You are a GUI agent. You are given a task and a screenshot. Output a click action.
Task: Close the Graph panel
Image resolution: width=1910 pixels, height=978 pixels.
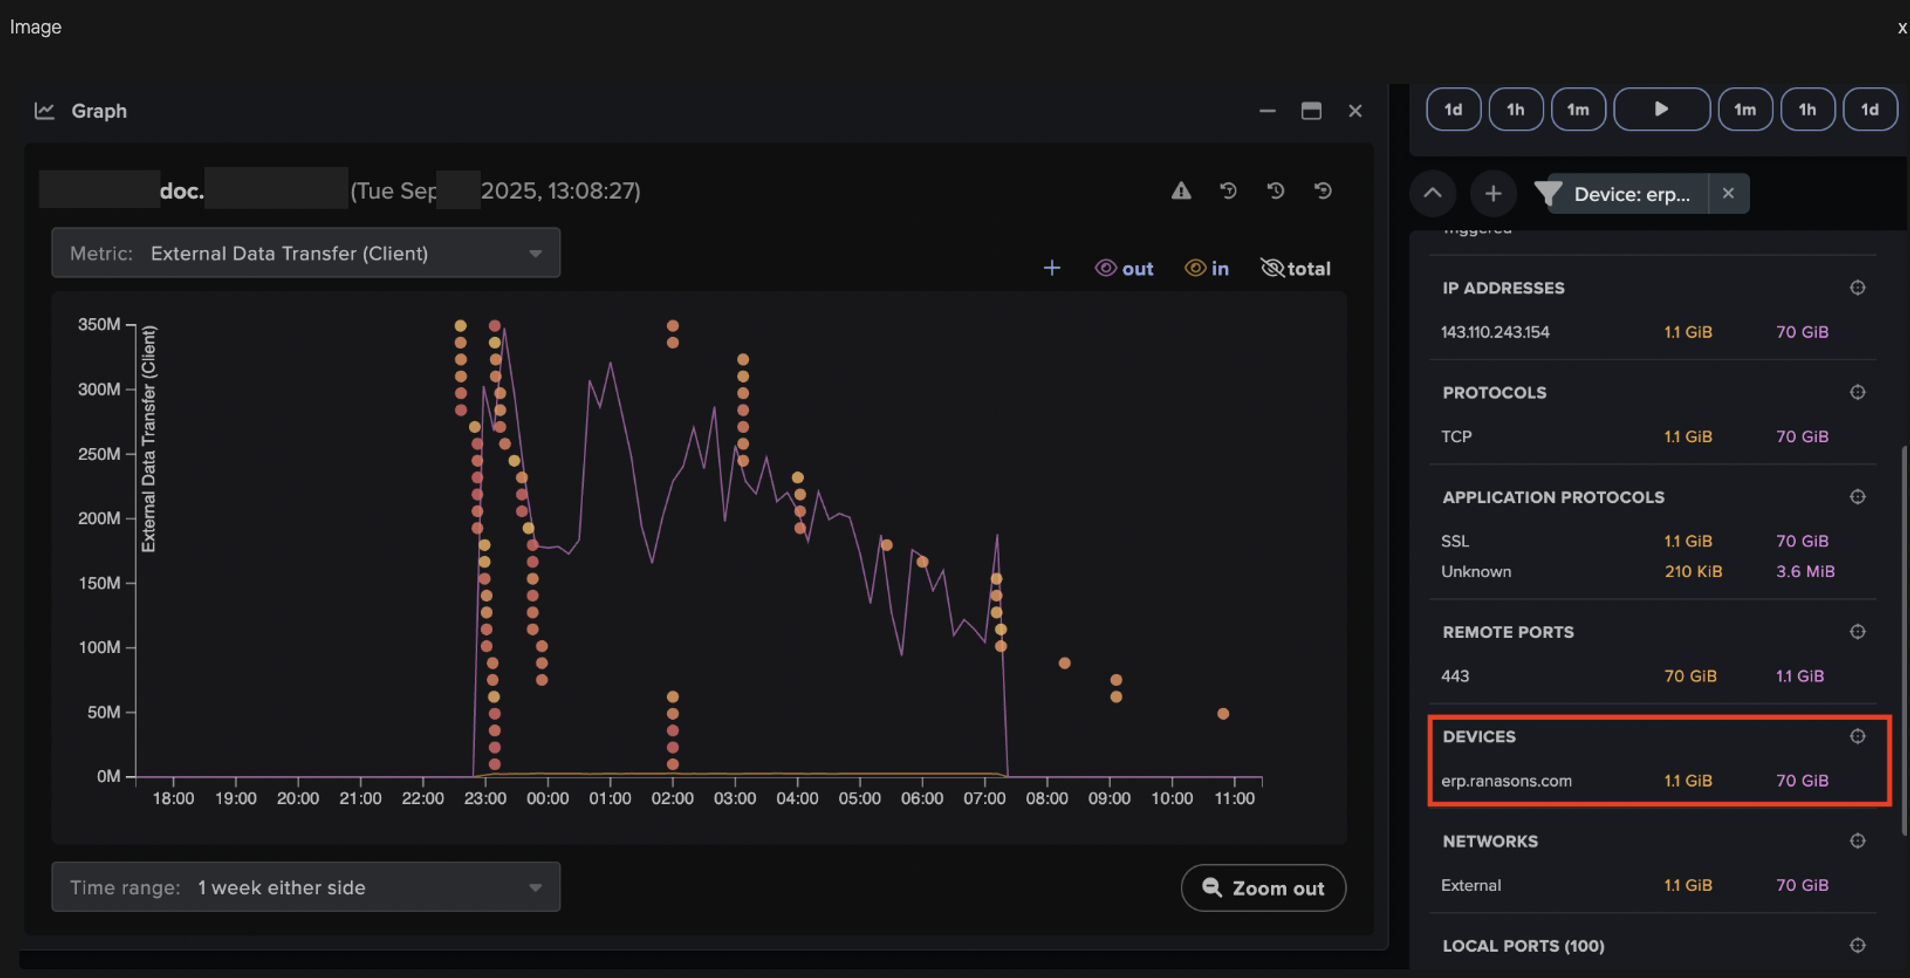point(1355,111)
